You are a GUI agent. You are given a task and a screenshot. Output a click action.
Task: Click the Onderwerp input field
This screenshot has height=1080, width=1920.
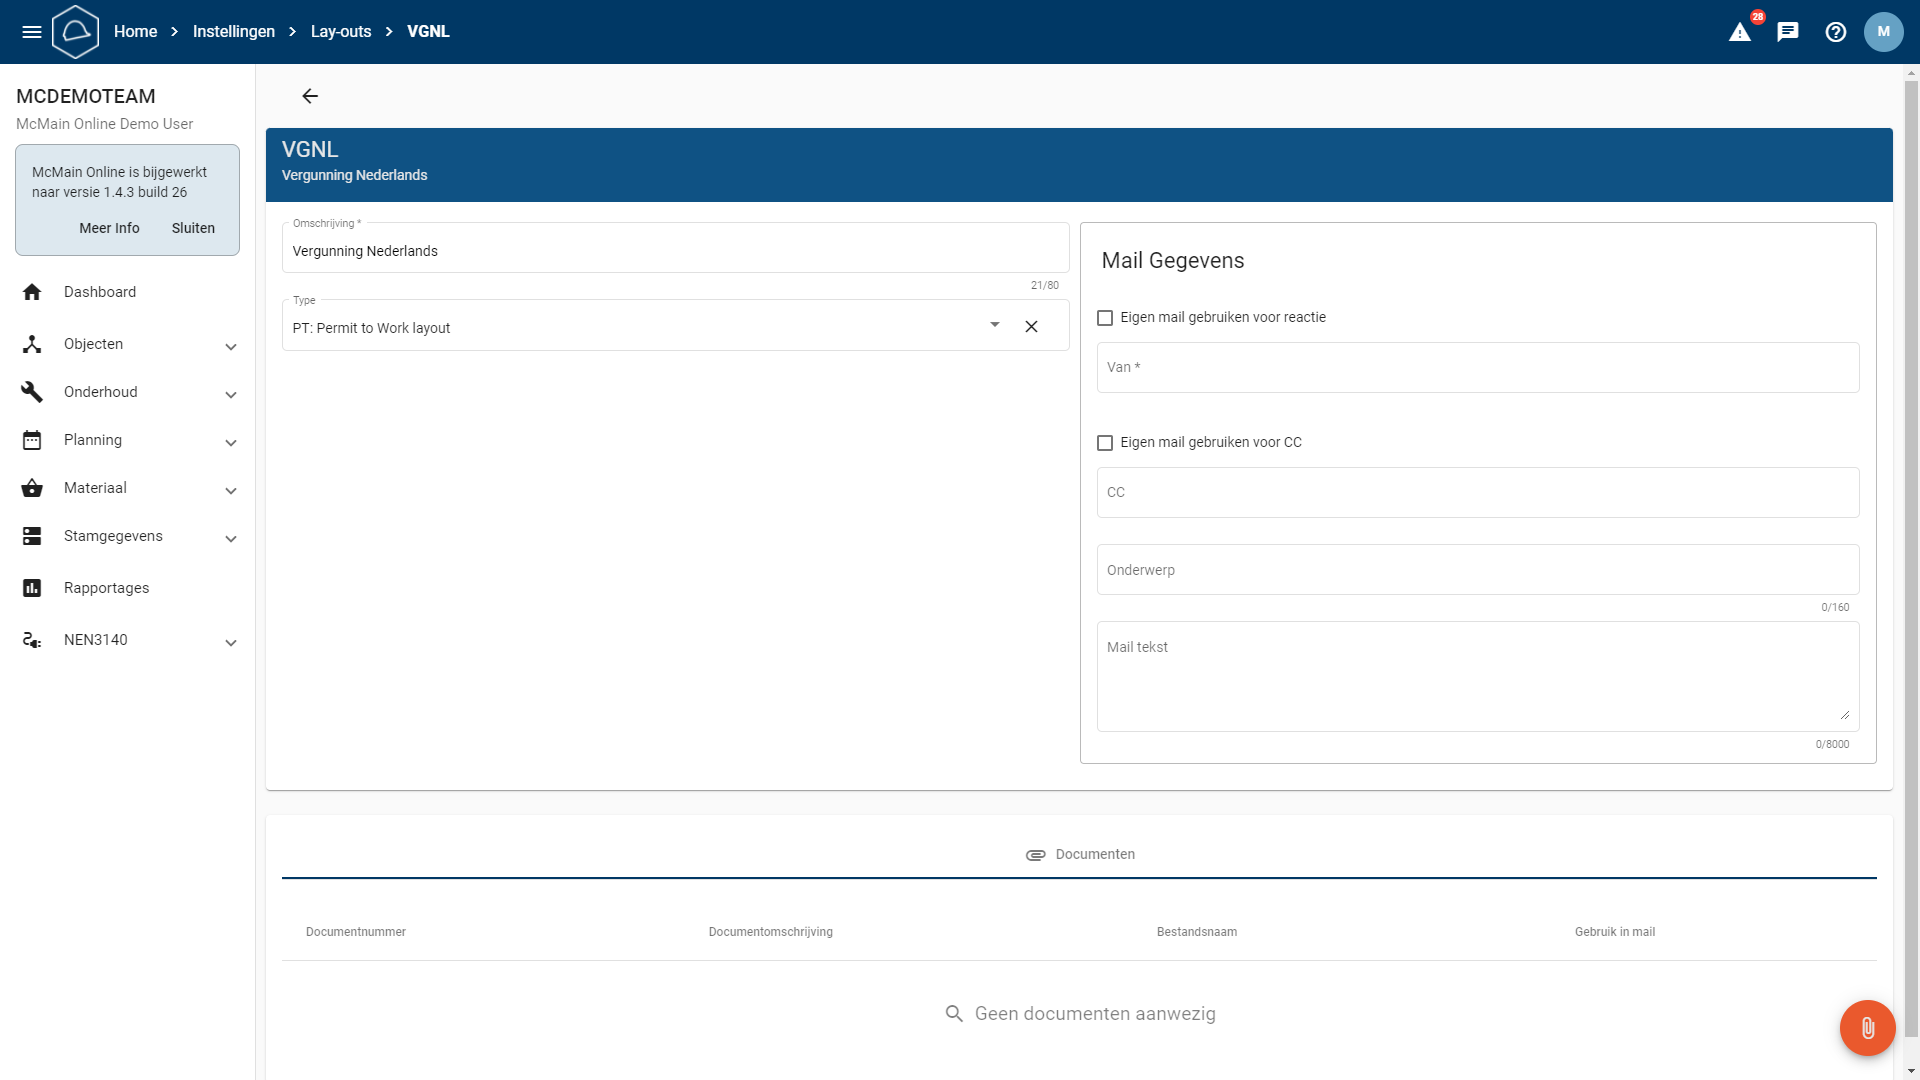1477,570
